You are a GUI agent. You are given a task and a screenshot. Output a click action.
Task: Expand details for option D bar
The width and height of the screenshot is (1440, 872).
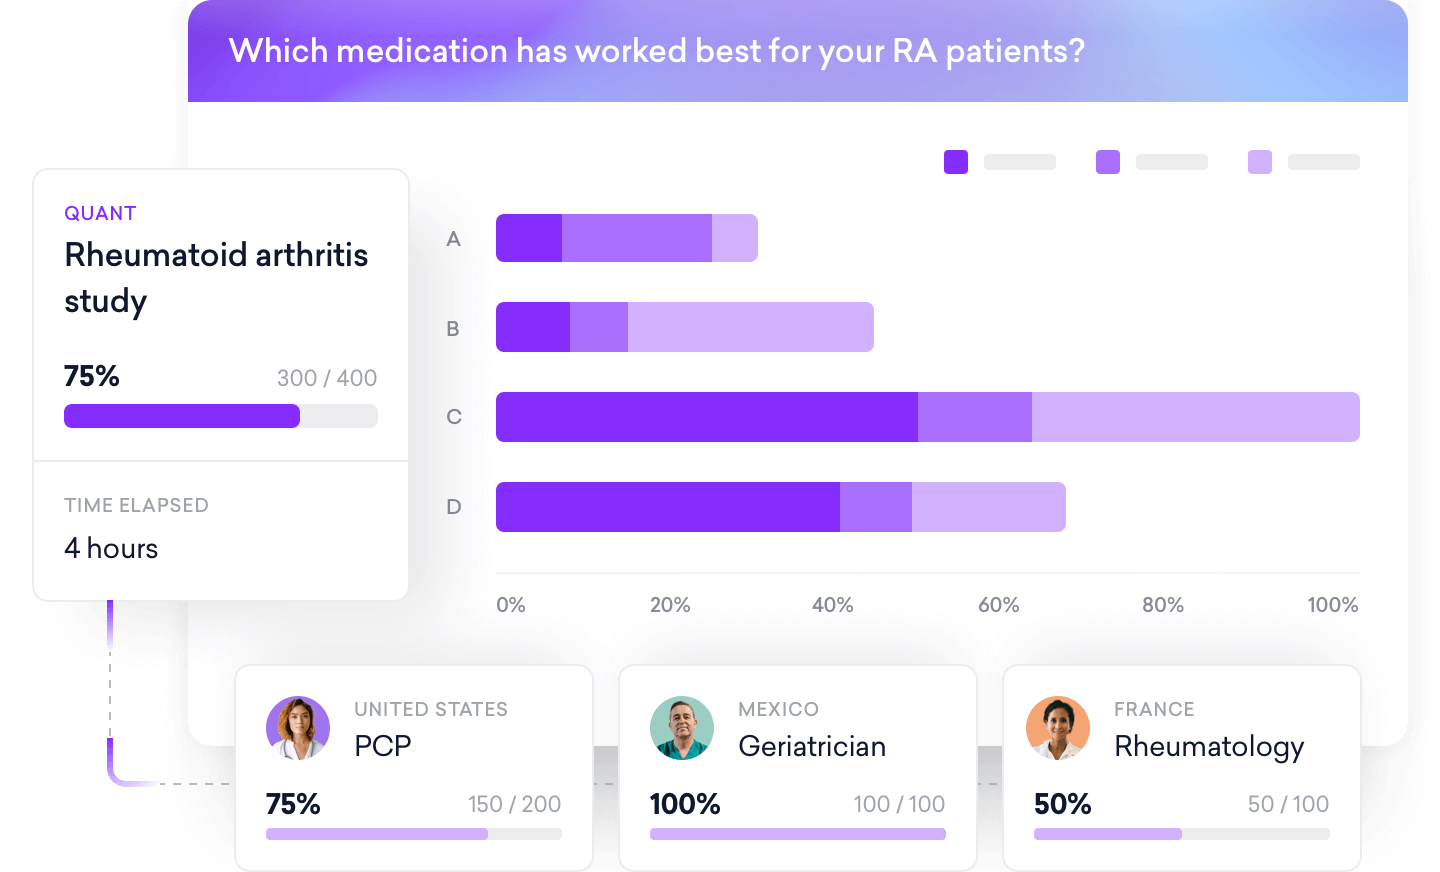pyautogui.click(x=781, y=507)
